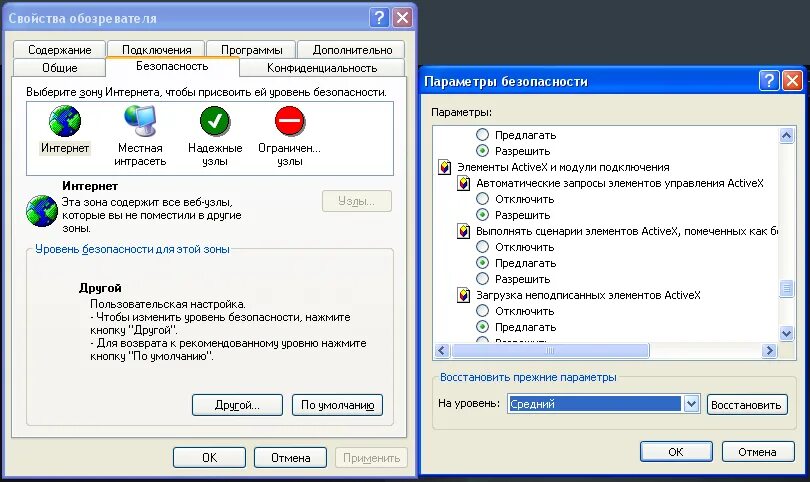This screenshot has height=482, width=810.
Task: Click the Восстановить button
Action: (746, 405)
